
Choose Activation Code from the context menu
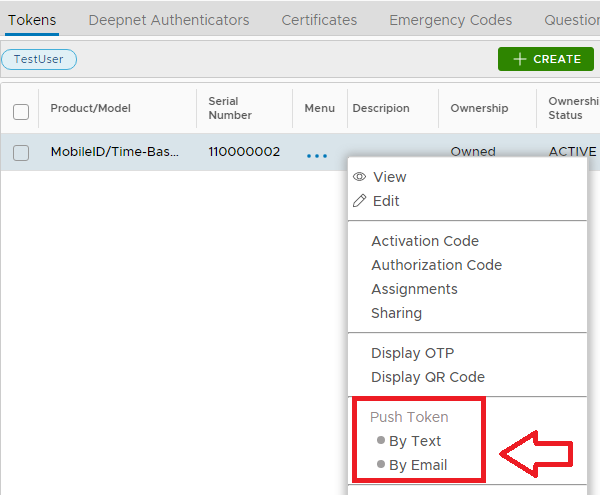[424, 241]
